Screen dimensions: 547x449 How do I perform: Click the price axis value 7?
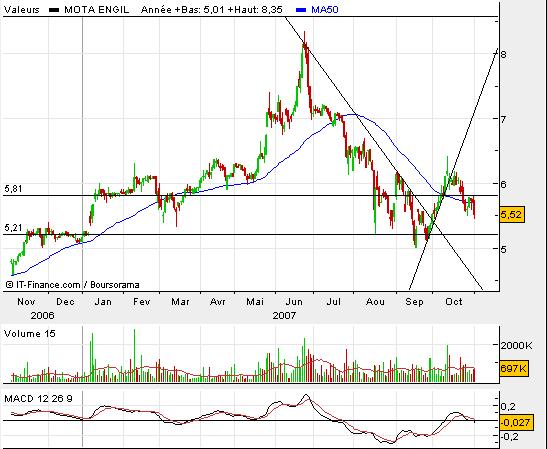pos(503,119)
